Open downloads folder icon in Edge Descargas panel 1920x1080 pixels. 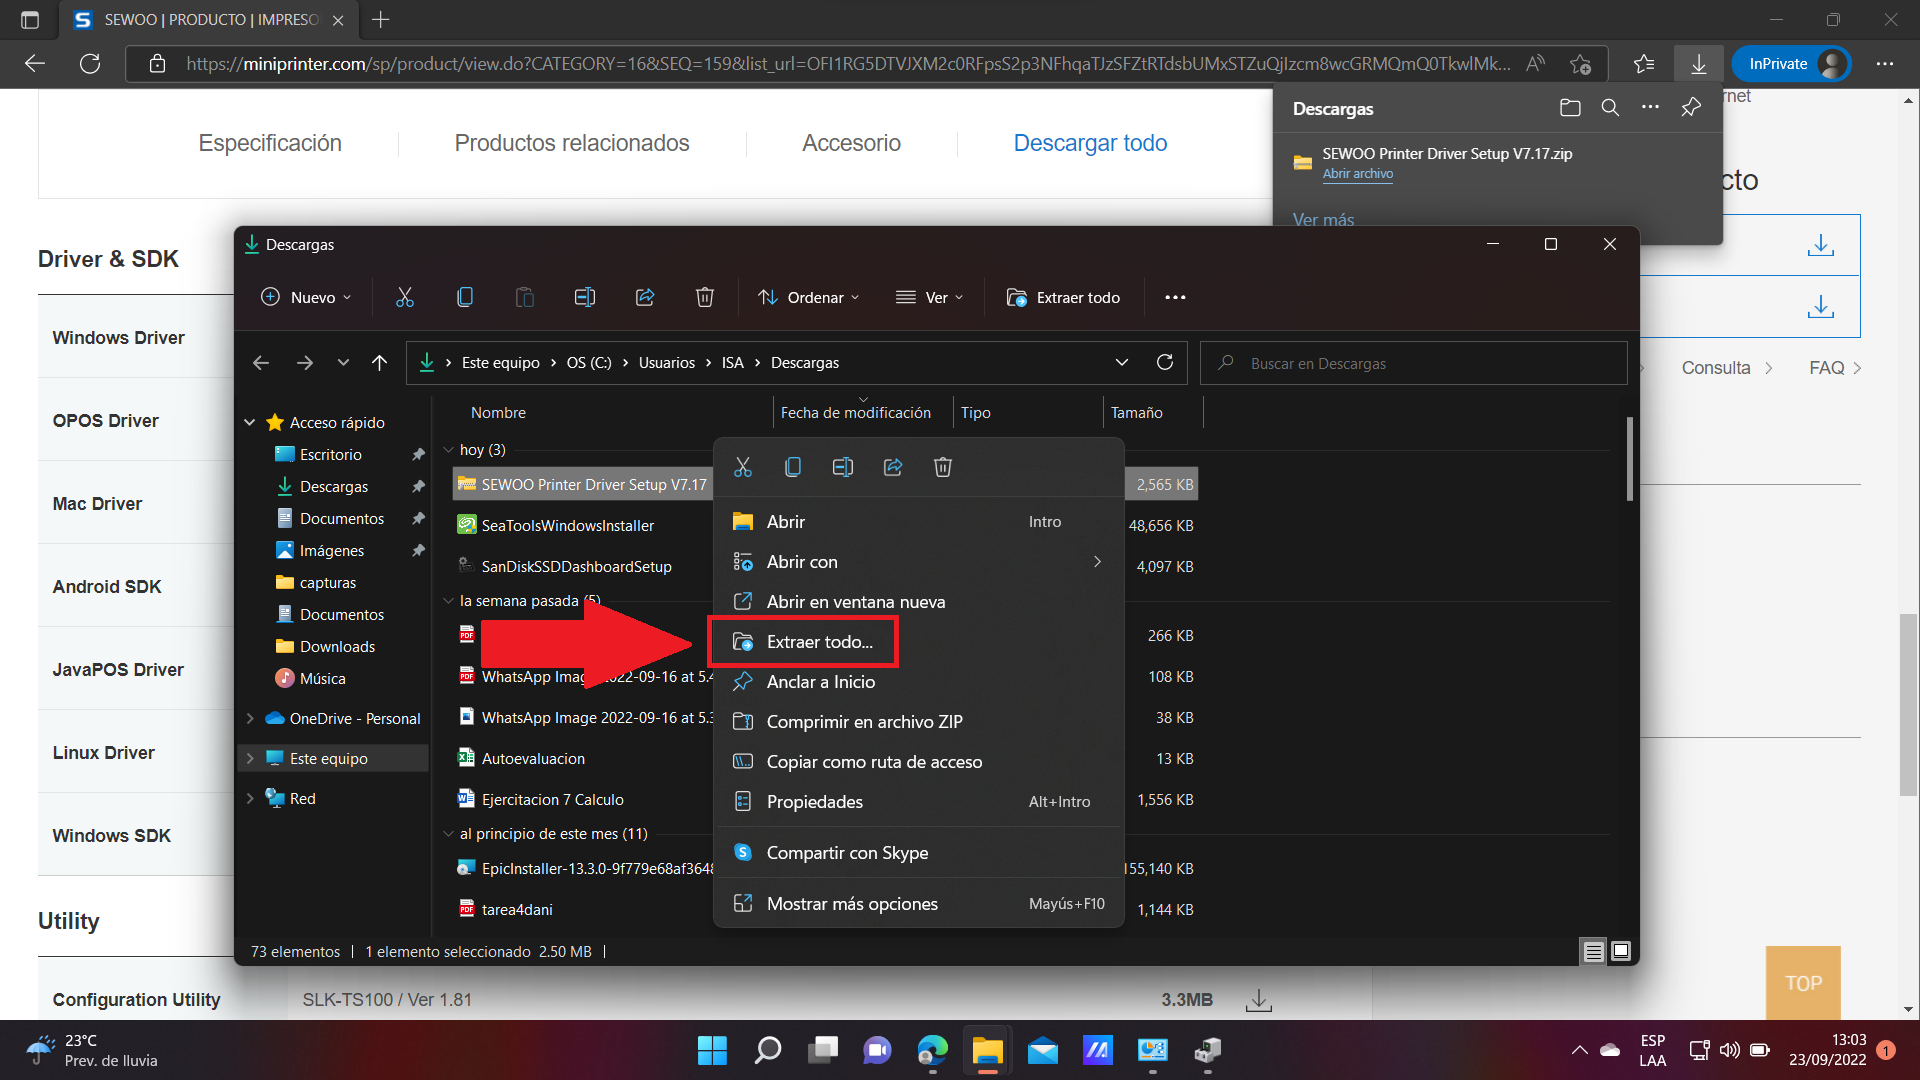[x=1570, y=108]
